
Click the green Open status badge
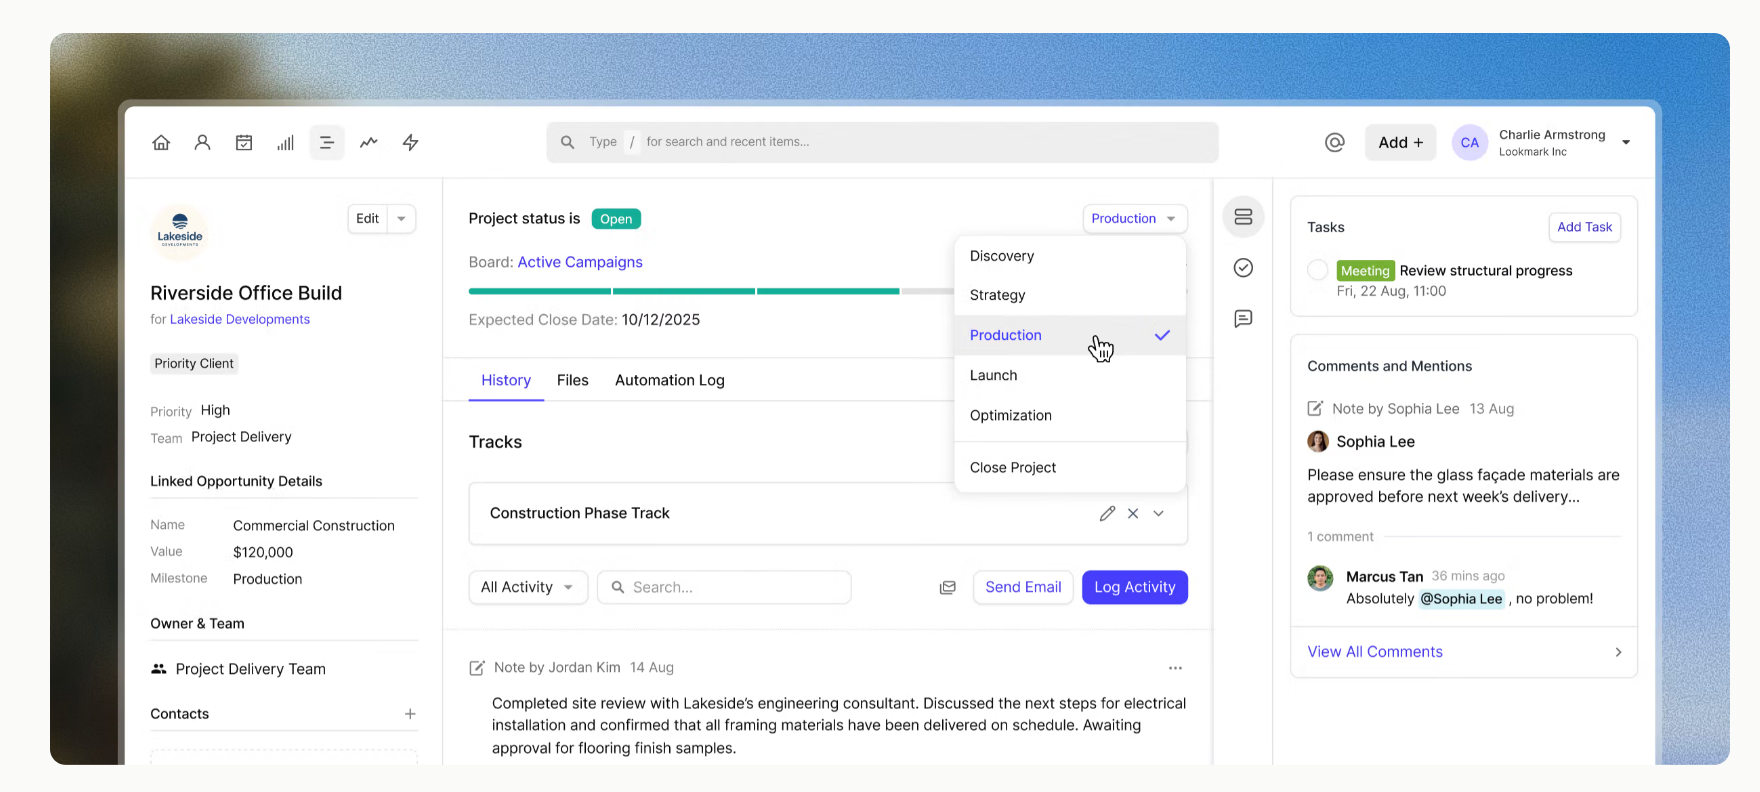(x=616, y=219)
